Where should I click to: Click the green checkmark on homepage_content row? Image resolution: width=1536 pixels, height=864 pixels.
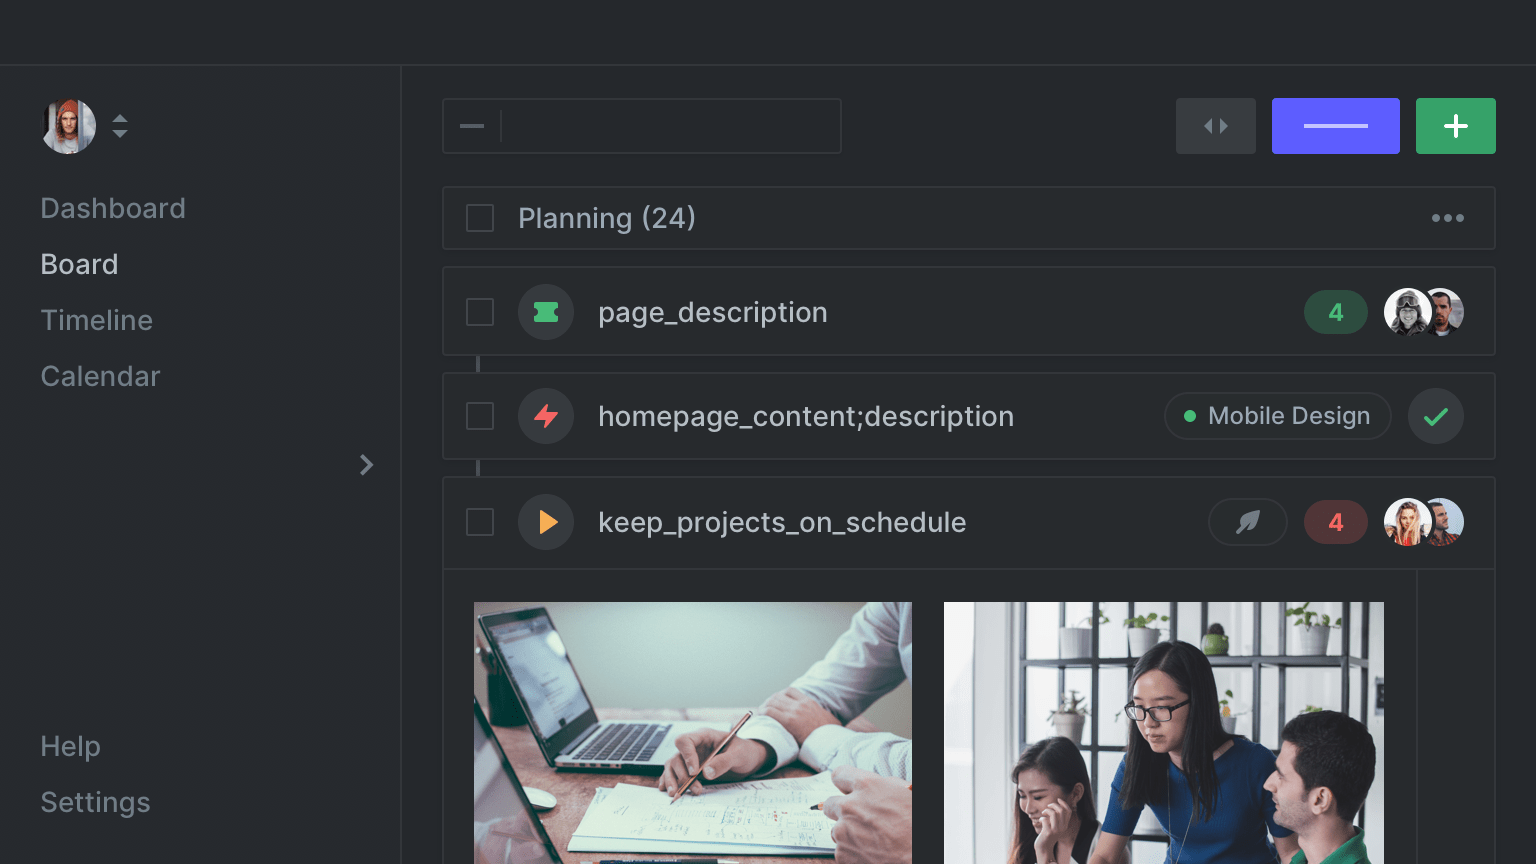pos(1436,416)
